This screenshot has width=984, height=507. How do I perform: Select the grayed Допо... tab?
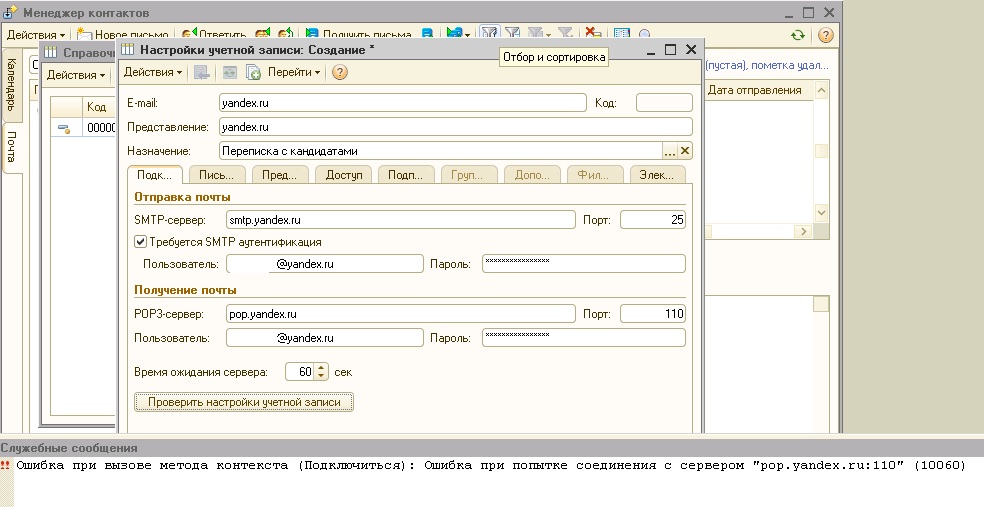click(532, 175)
